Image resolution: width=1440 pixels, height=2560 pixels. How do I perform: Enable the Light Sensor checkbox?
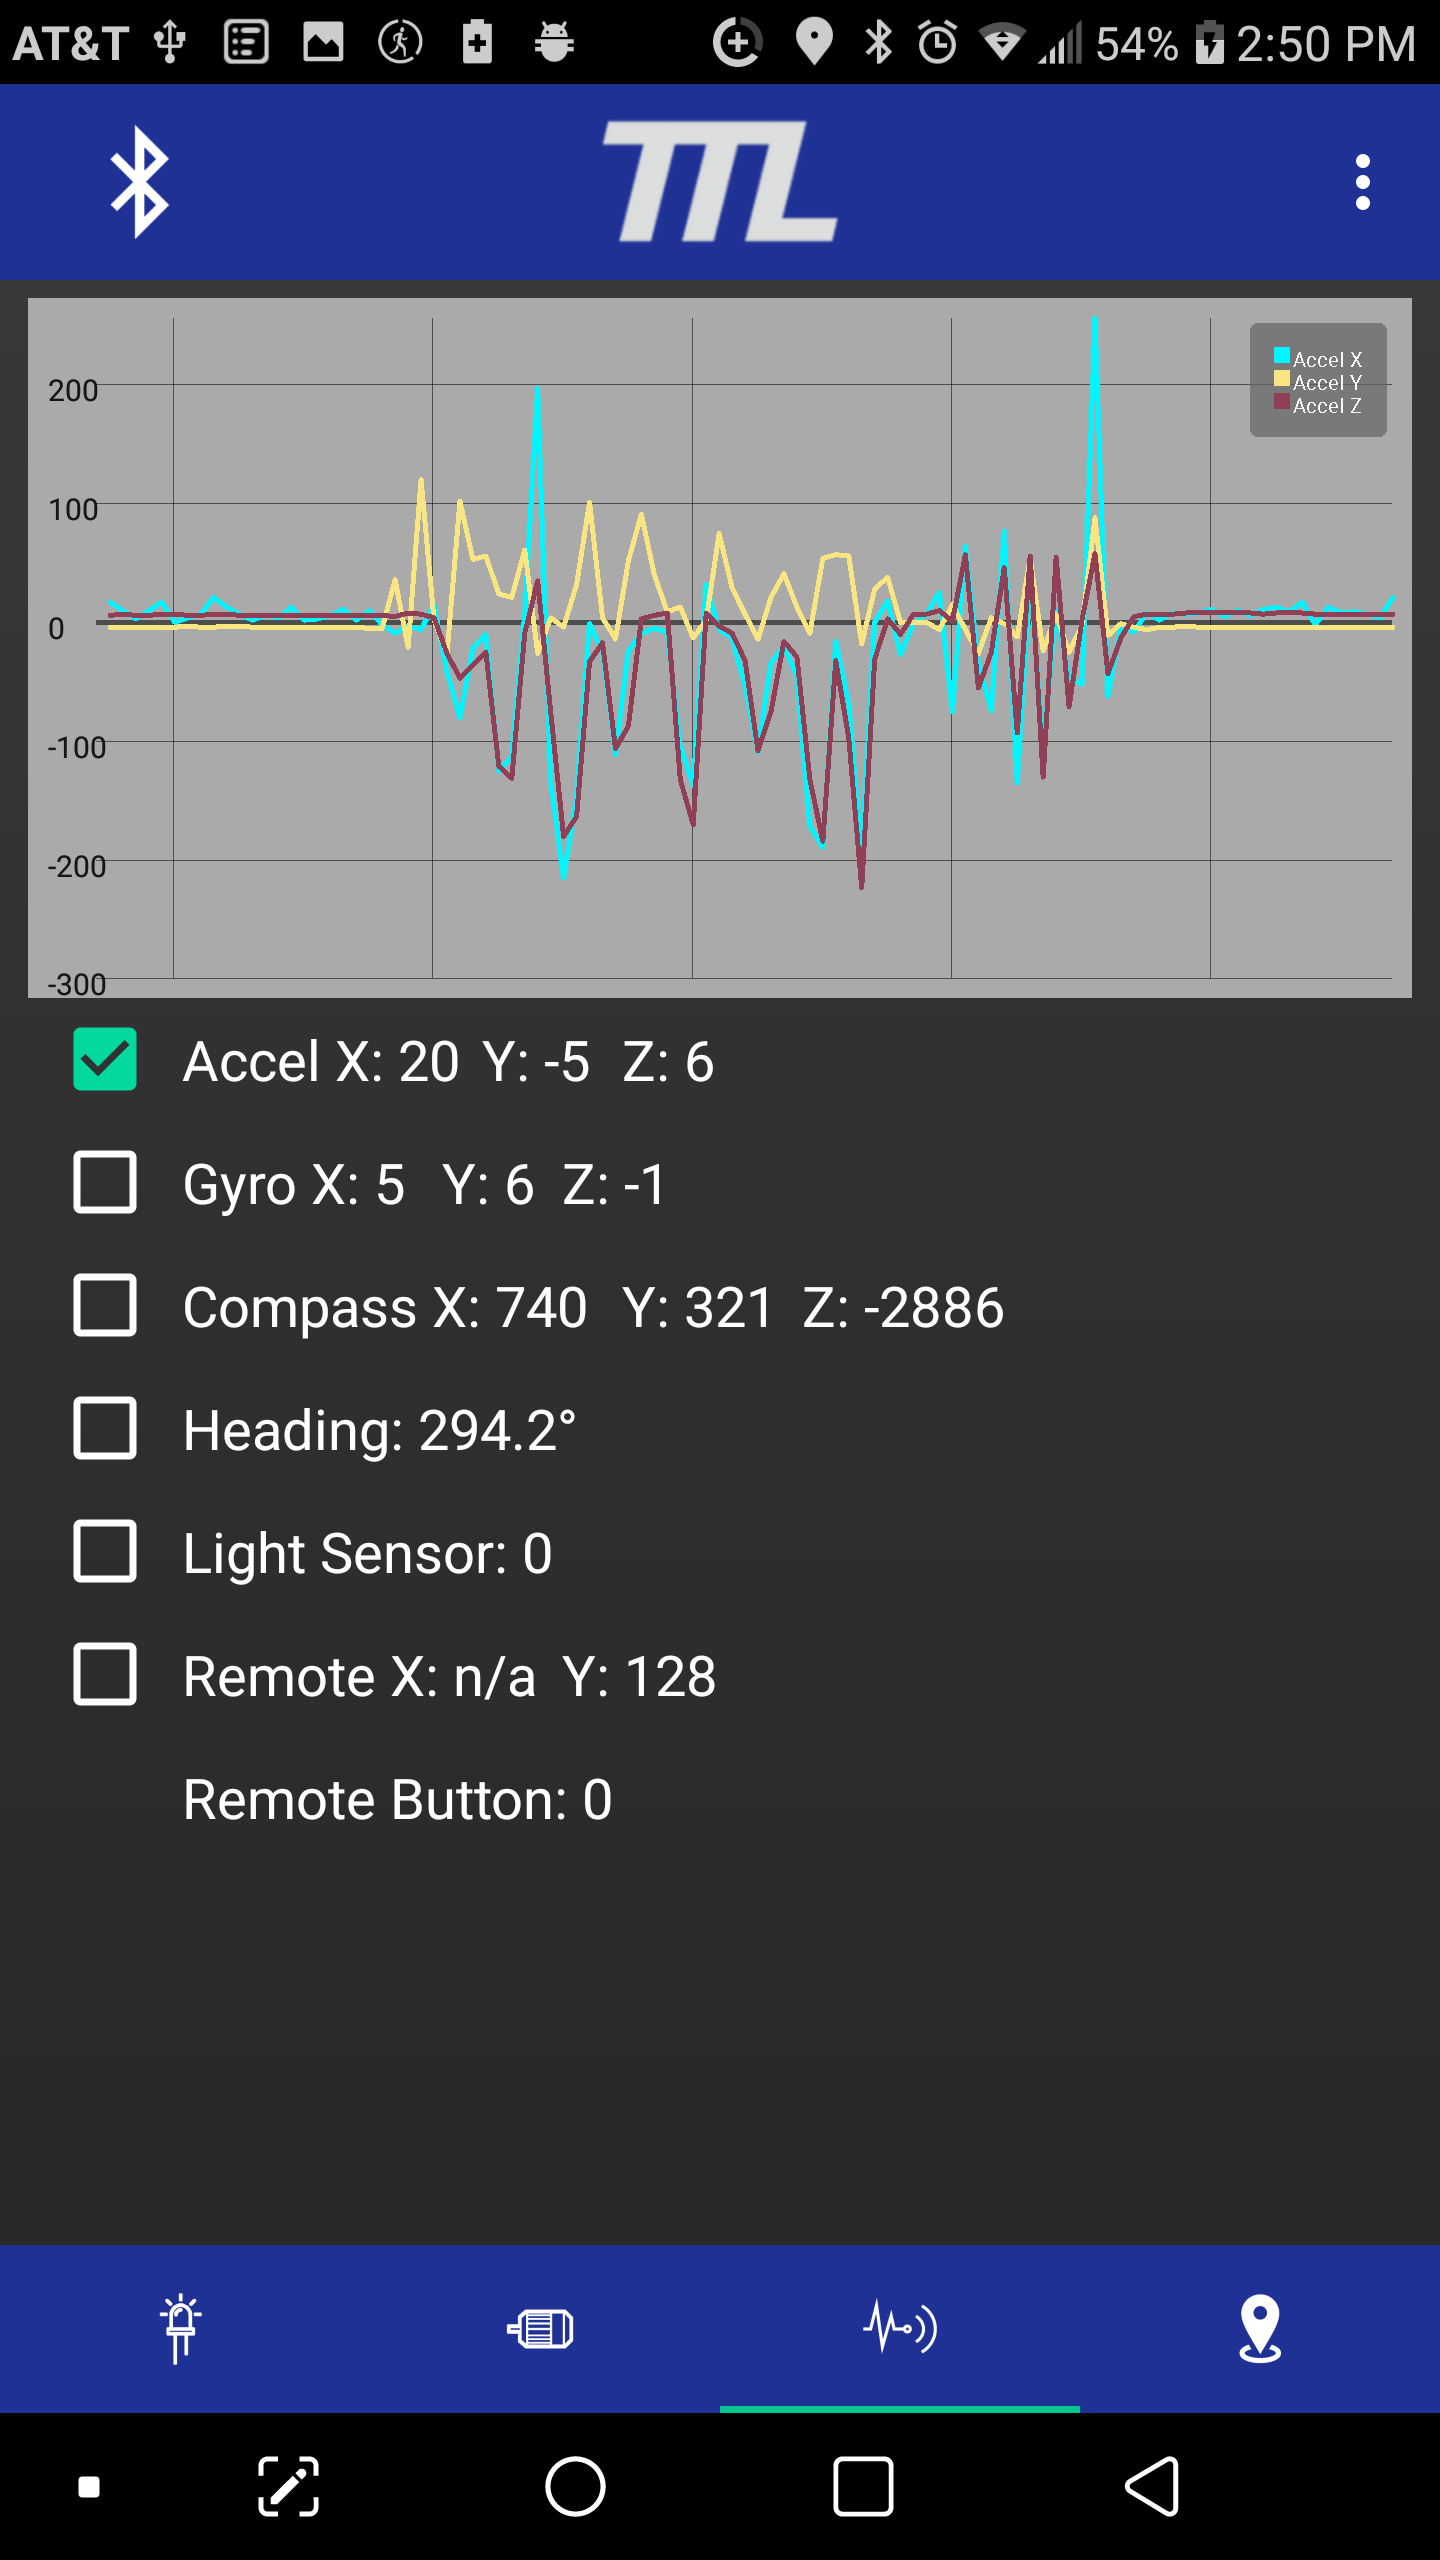[x=105, y=1553]
